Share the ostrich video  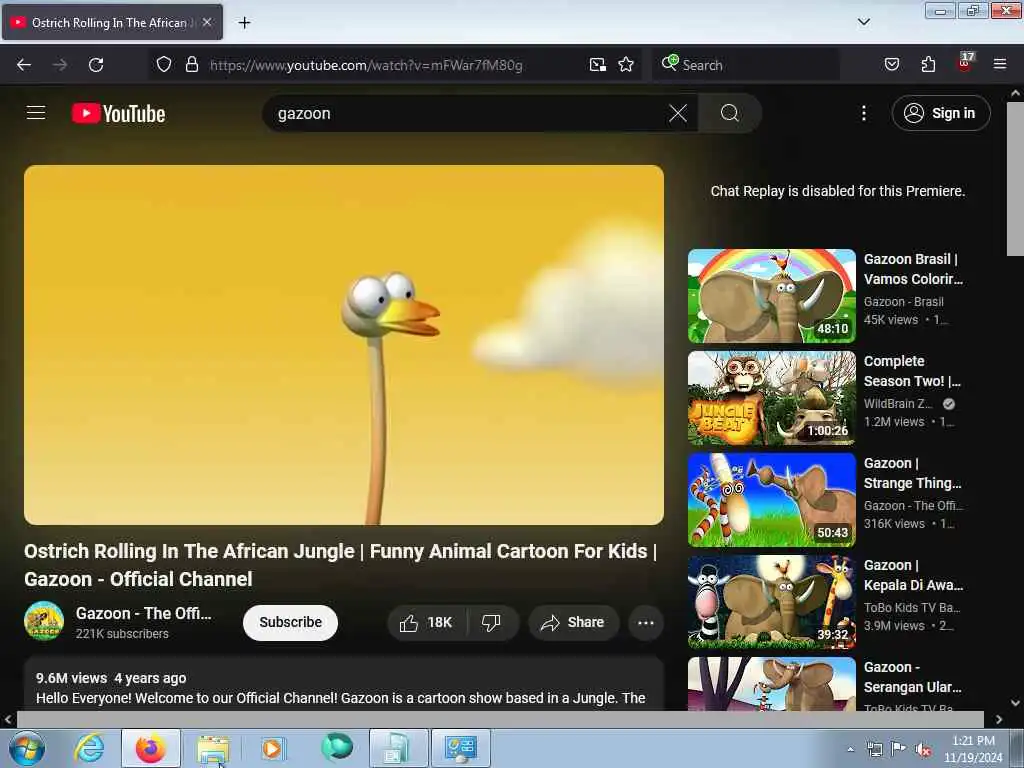pyautogui.click(x=573, y=622)
